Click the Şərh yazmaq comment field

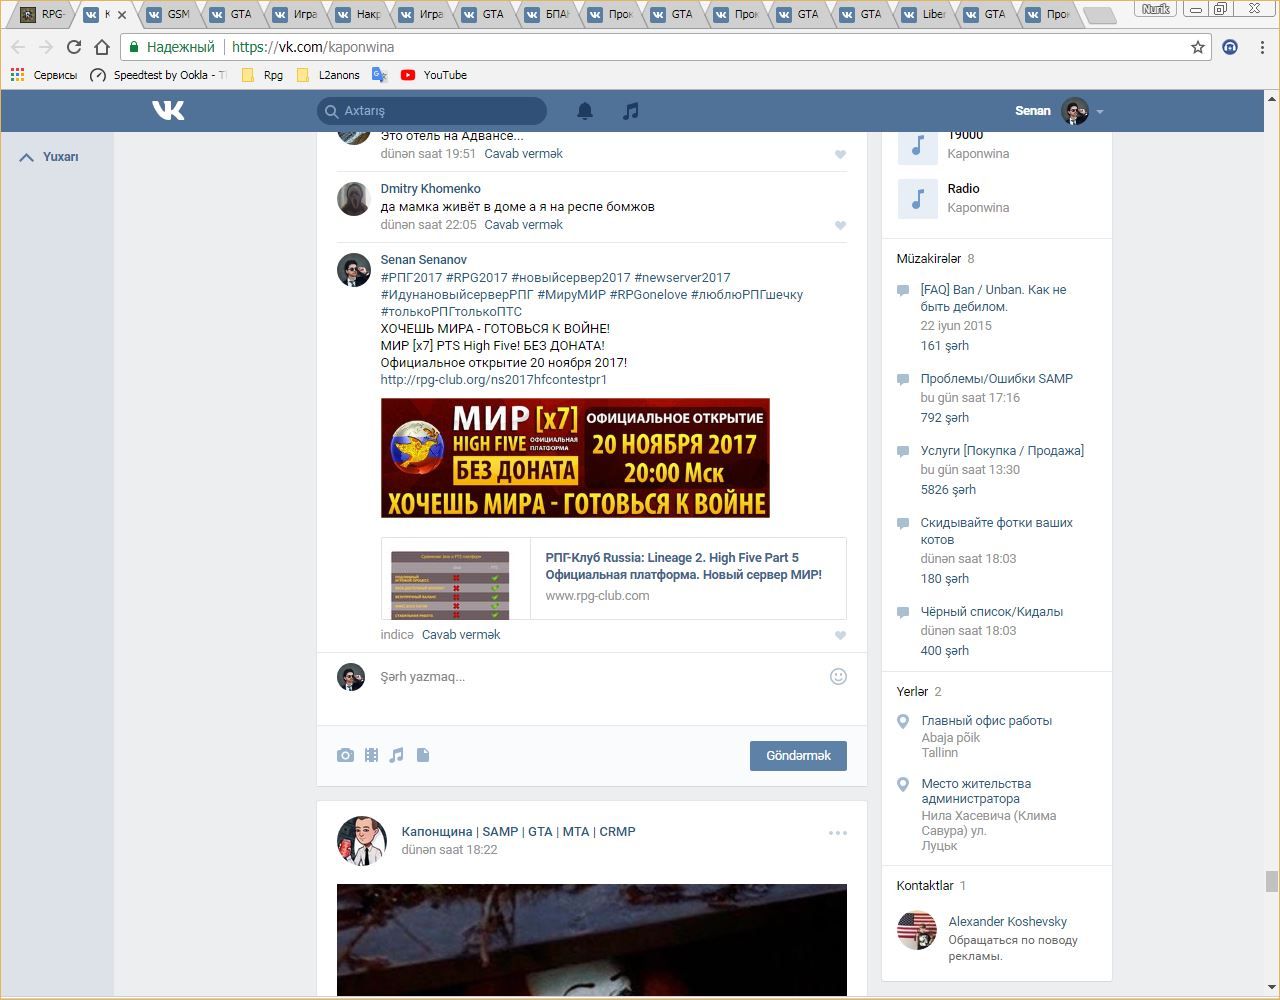602,677
